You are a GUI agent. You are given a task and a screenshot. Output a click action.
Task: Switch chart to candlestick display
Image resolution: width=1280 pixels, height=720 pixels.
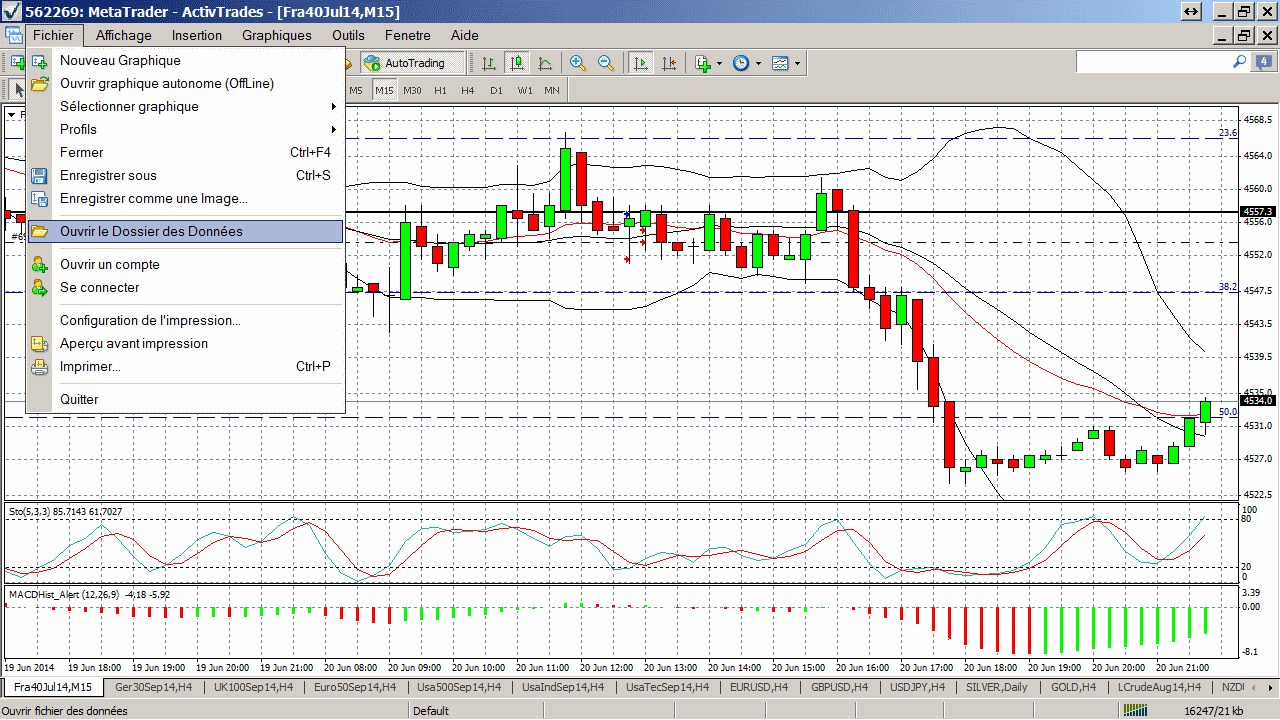tap(517, 63)
